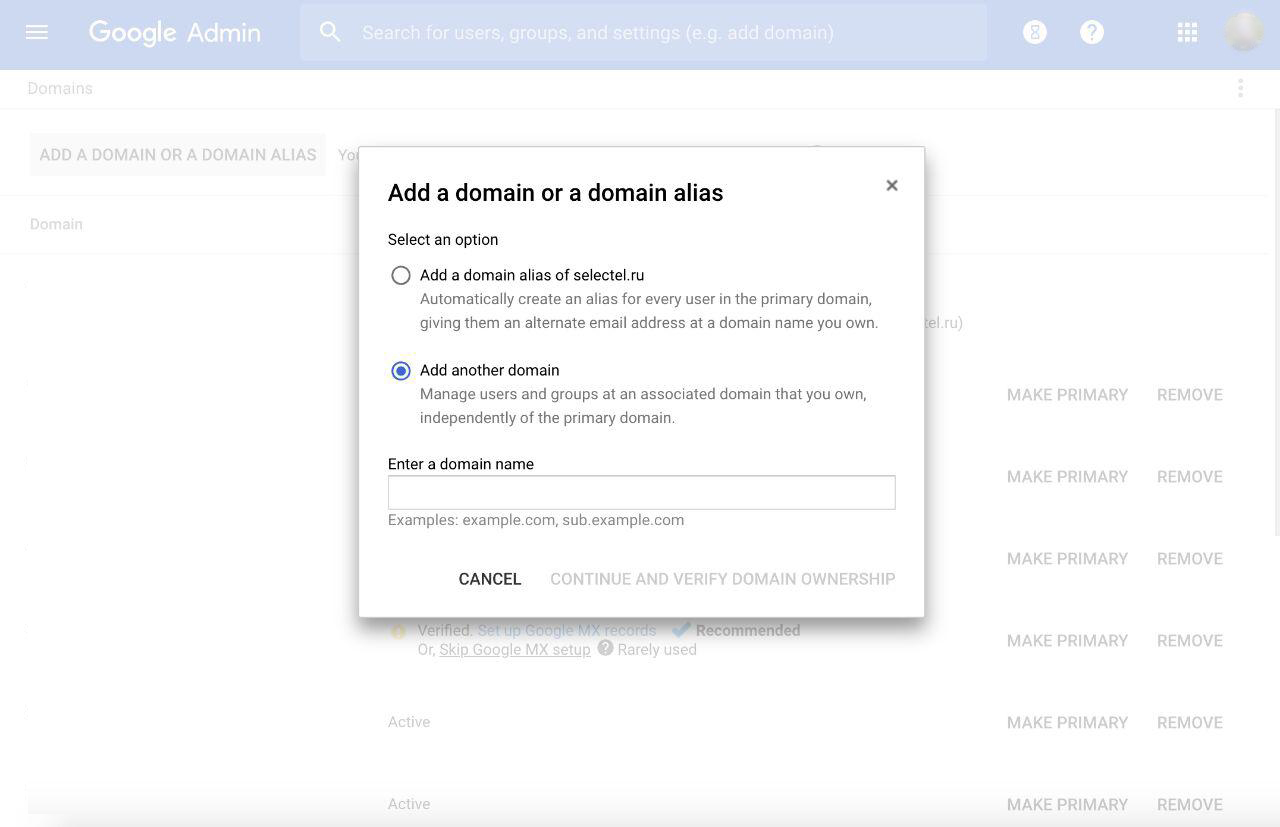
Task: Close the dialog with the X icon
Action: [x=892, y=185]
